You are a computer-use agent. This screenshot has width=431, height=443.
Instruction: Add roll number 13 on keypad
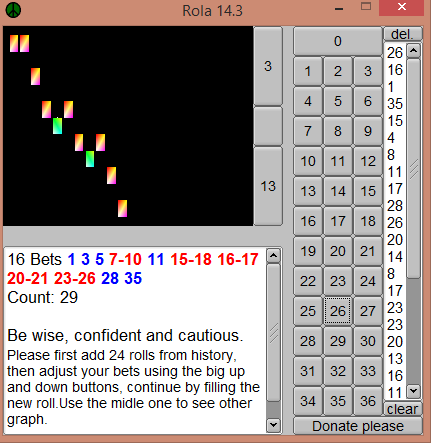point(308,191)
